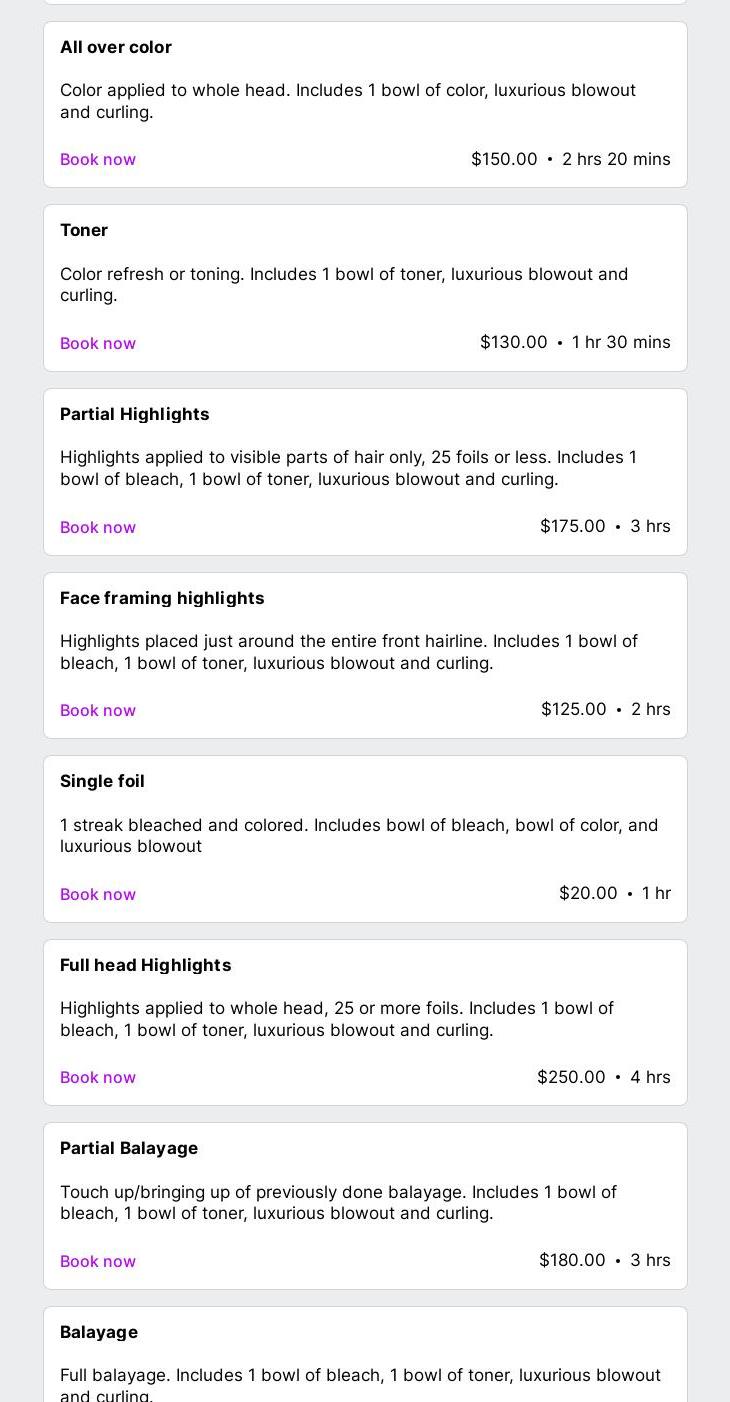Screen dimensions: 730x1402
Task: Book the All over color service
Action: [98, 159]
